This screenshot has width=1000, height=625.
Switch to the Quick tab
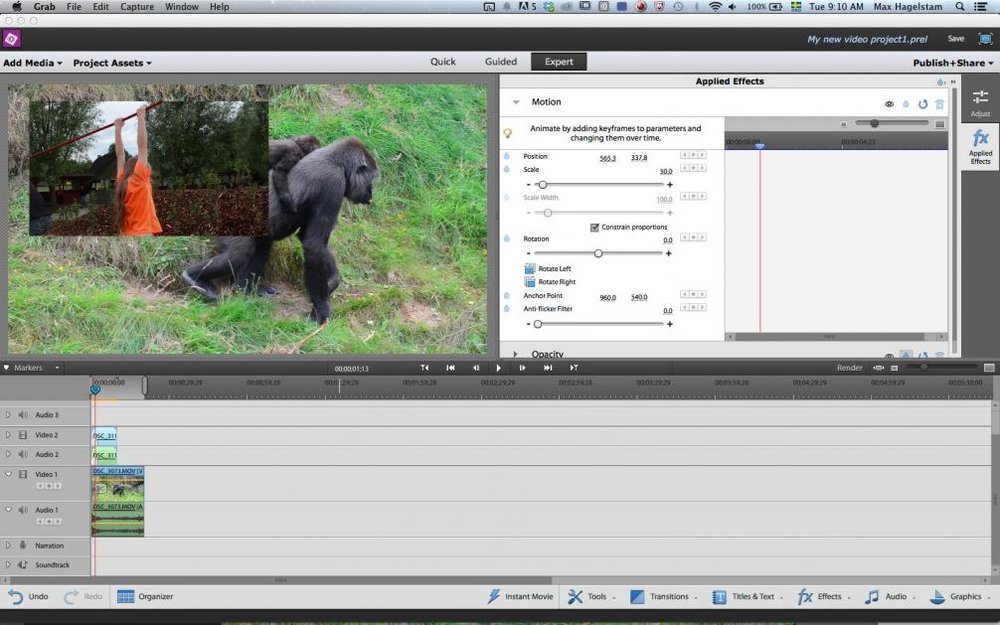(x=443, y=62)
